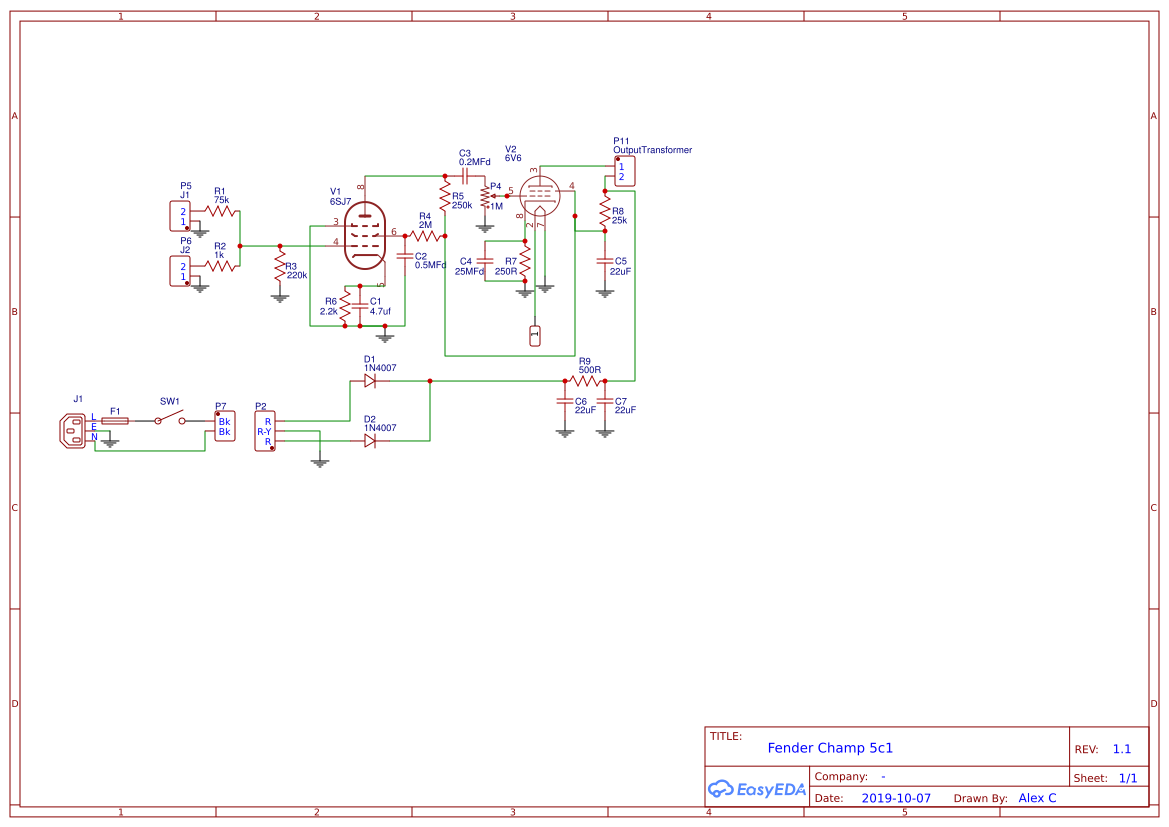
Task: Select capacitor C5 symbol
Action: pos(605,261)
